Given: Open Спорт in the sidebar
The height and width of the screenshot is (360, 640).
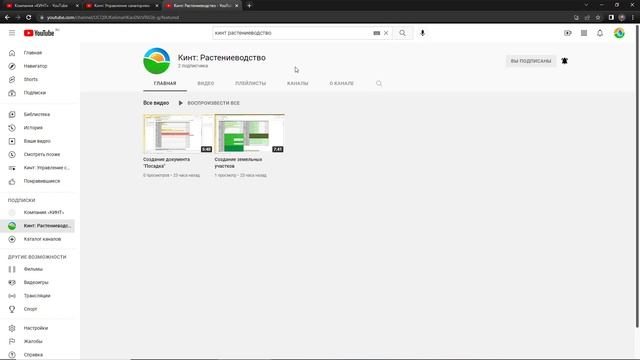Looking at the screenshot, I should pyautogui.click(x=37, y=309).
